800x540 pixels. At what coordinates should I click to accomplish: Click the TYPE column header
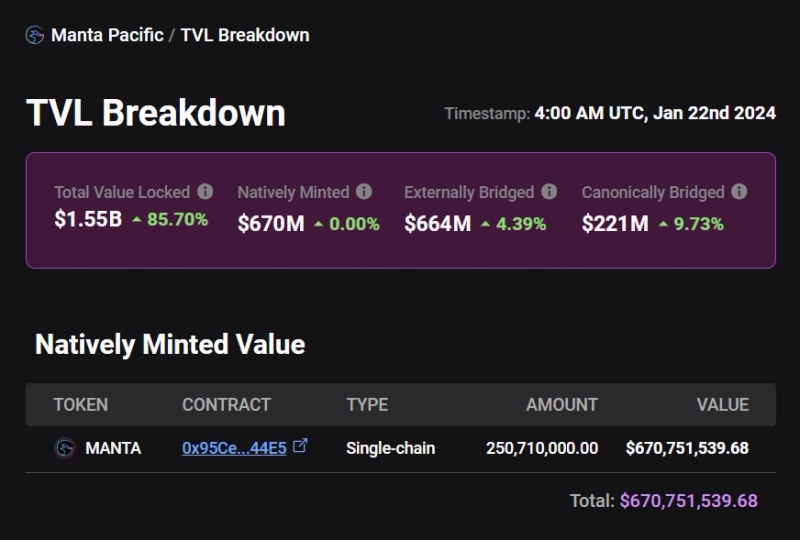click(367, 405)
